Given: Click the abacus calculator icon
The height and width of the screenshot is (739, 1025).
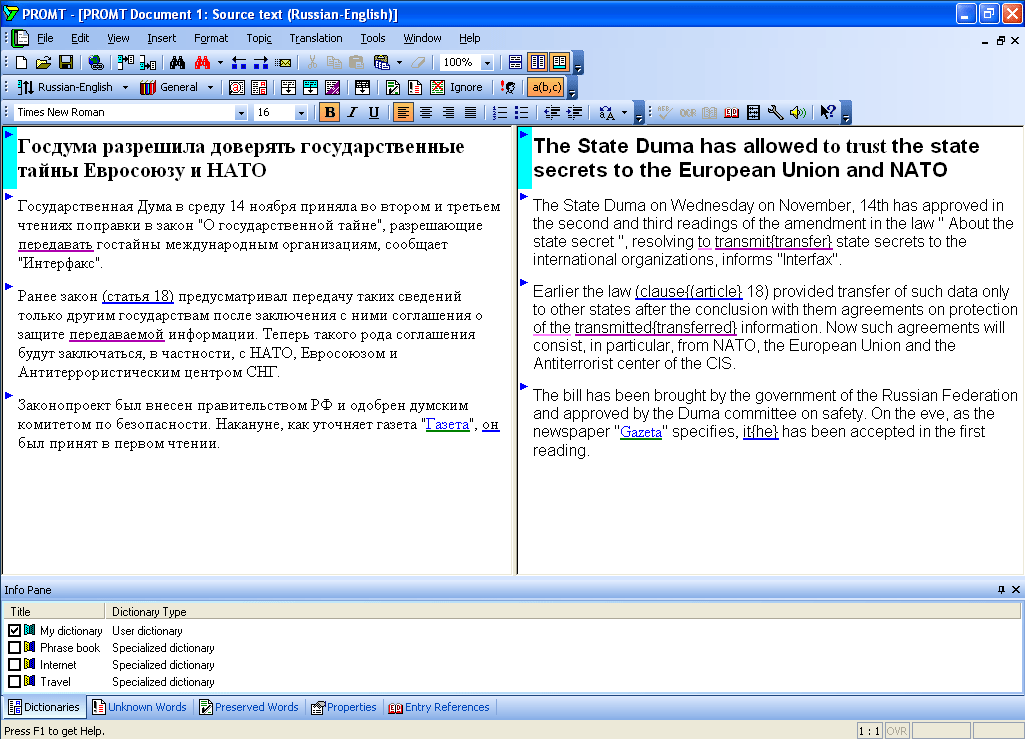Looking at the screenshot, I should click(753, 112).
